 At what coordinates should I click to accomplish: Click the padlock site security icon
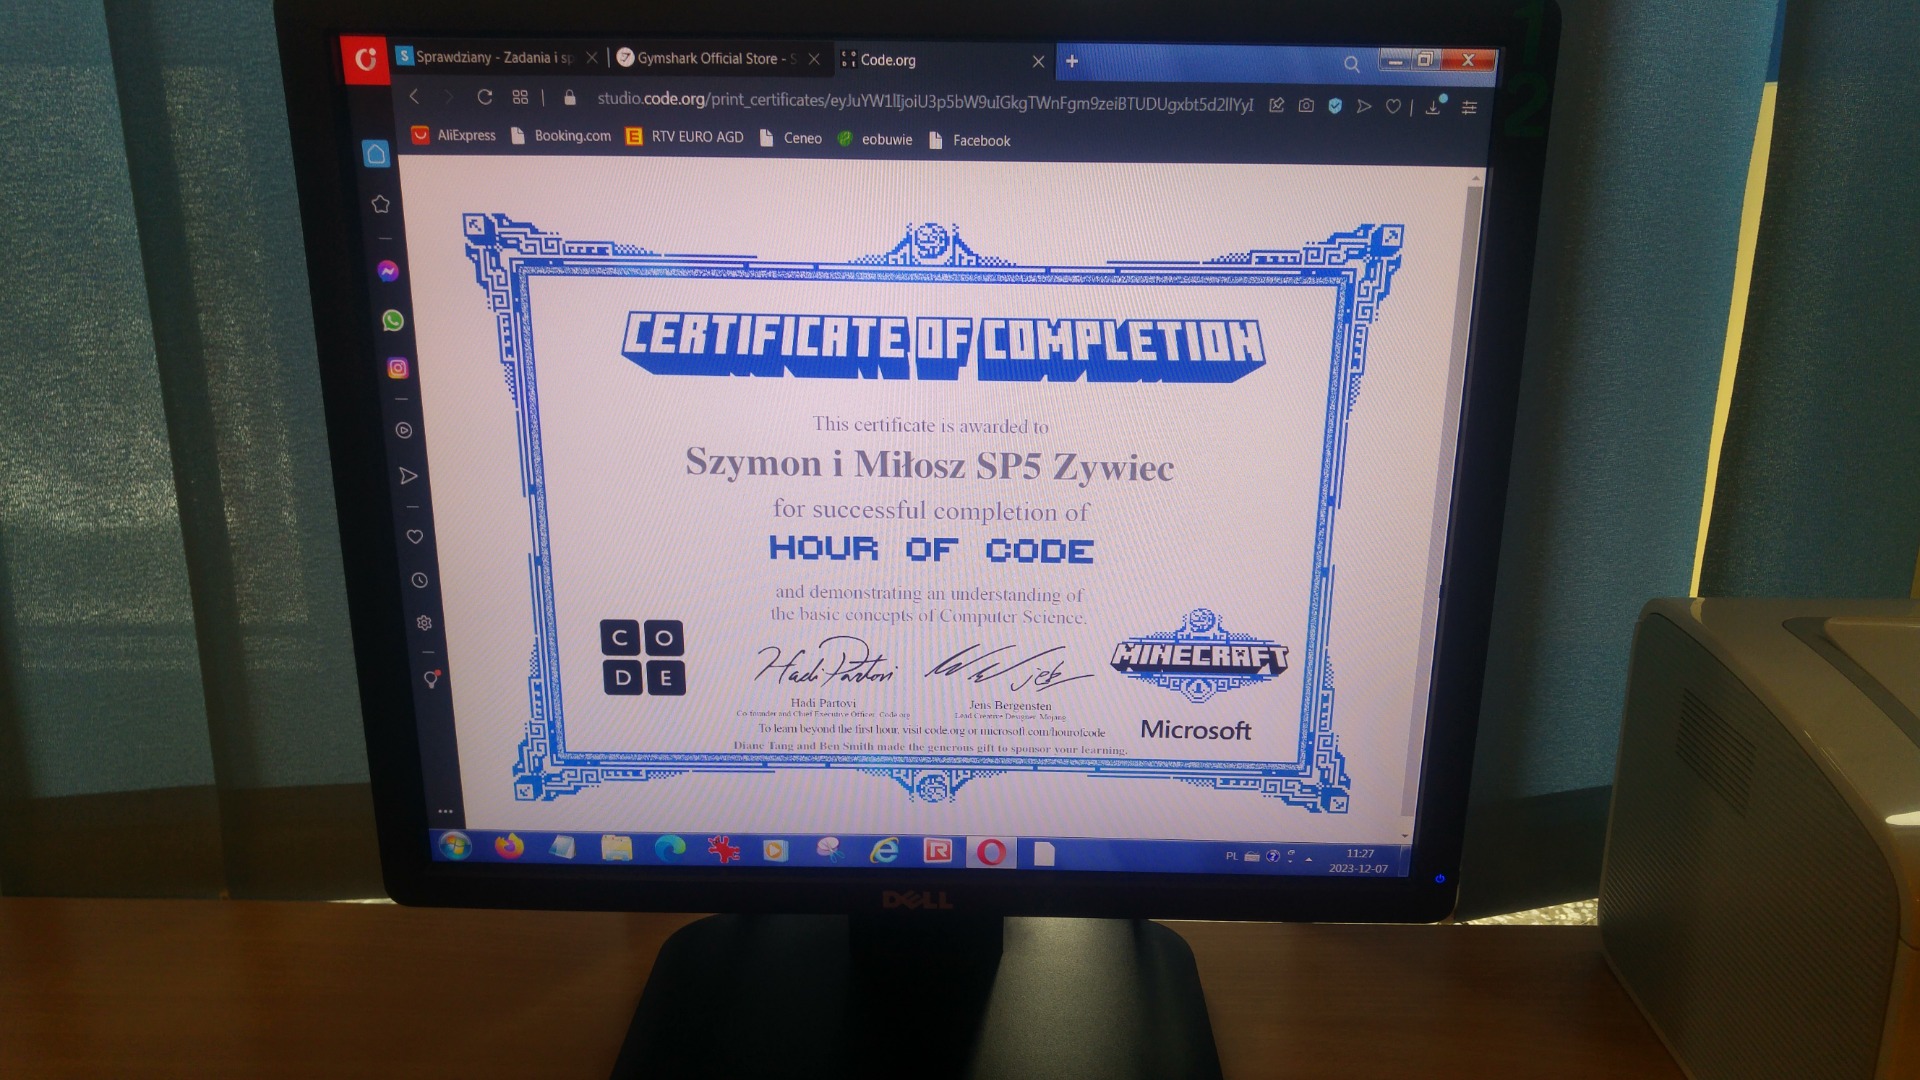point(570,98)
